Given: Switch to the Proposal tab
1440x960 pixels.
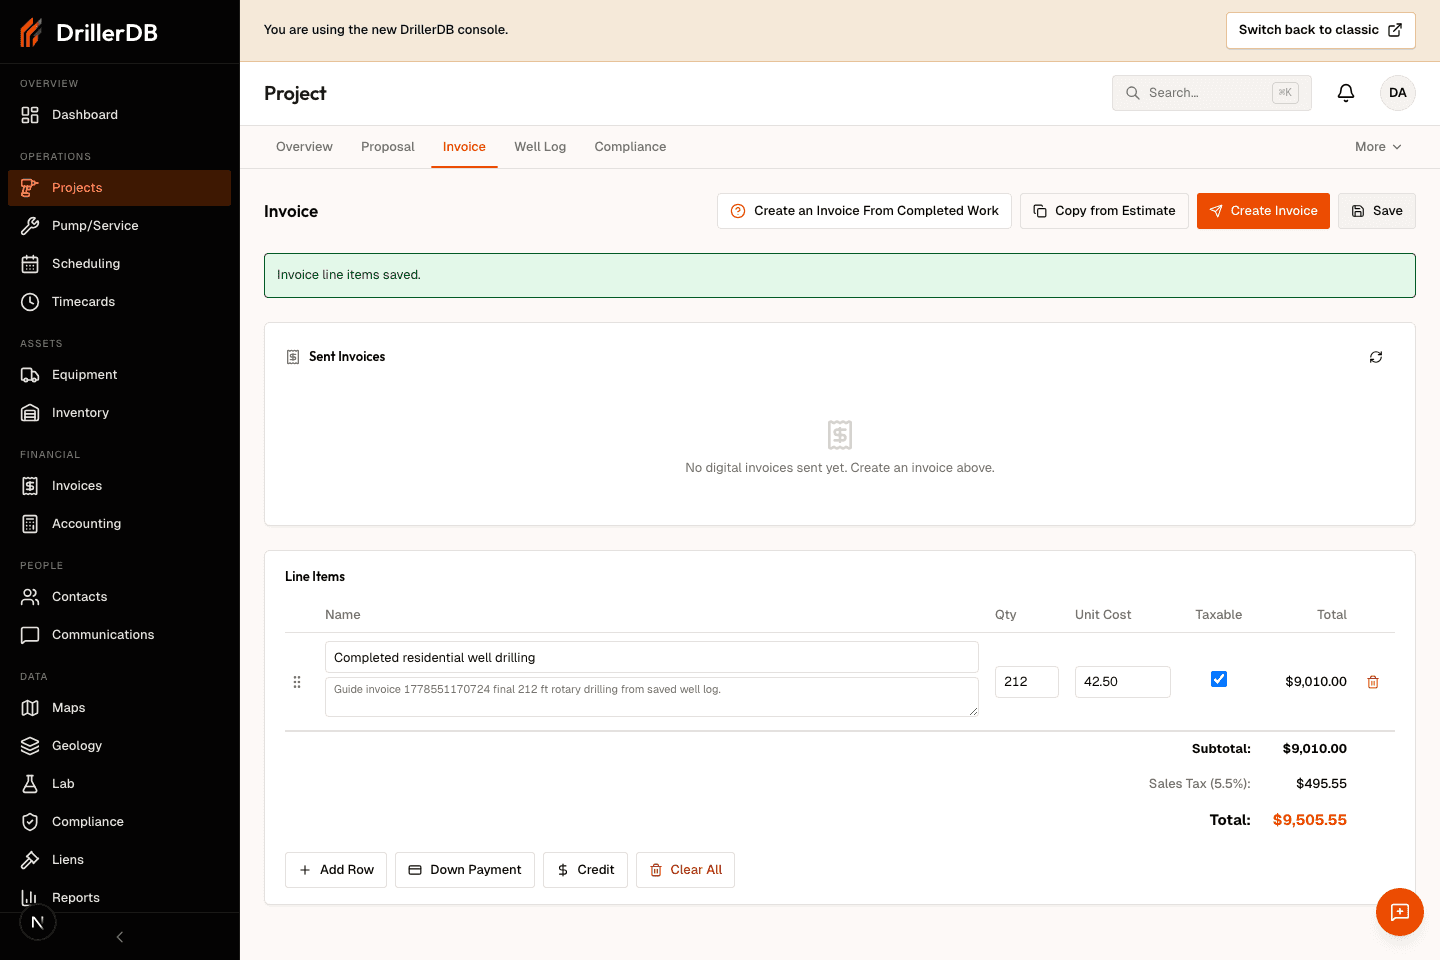Looking at the screenshot, I should 388,147.
